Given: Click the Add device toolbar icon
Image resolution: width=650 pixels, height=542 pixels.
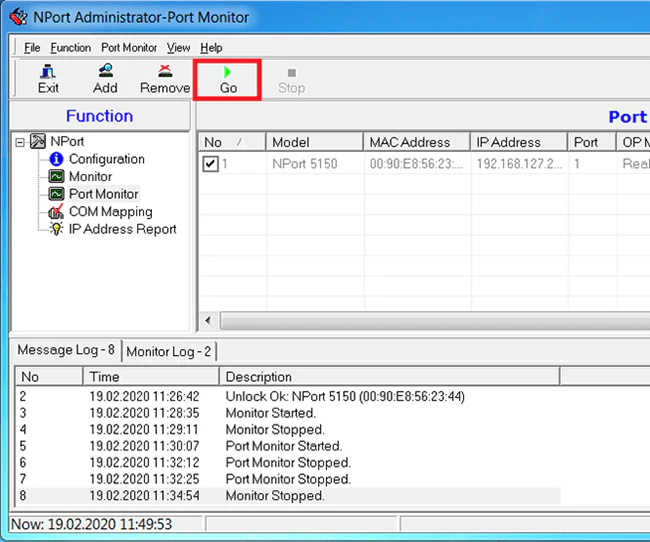Looking at the screenshot, I should [106, 71].
